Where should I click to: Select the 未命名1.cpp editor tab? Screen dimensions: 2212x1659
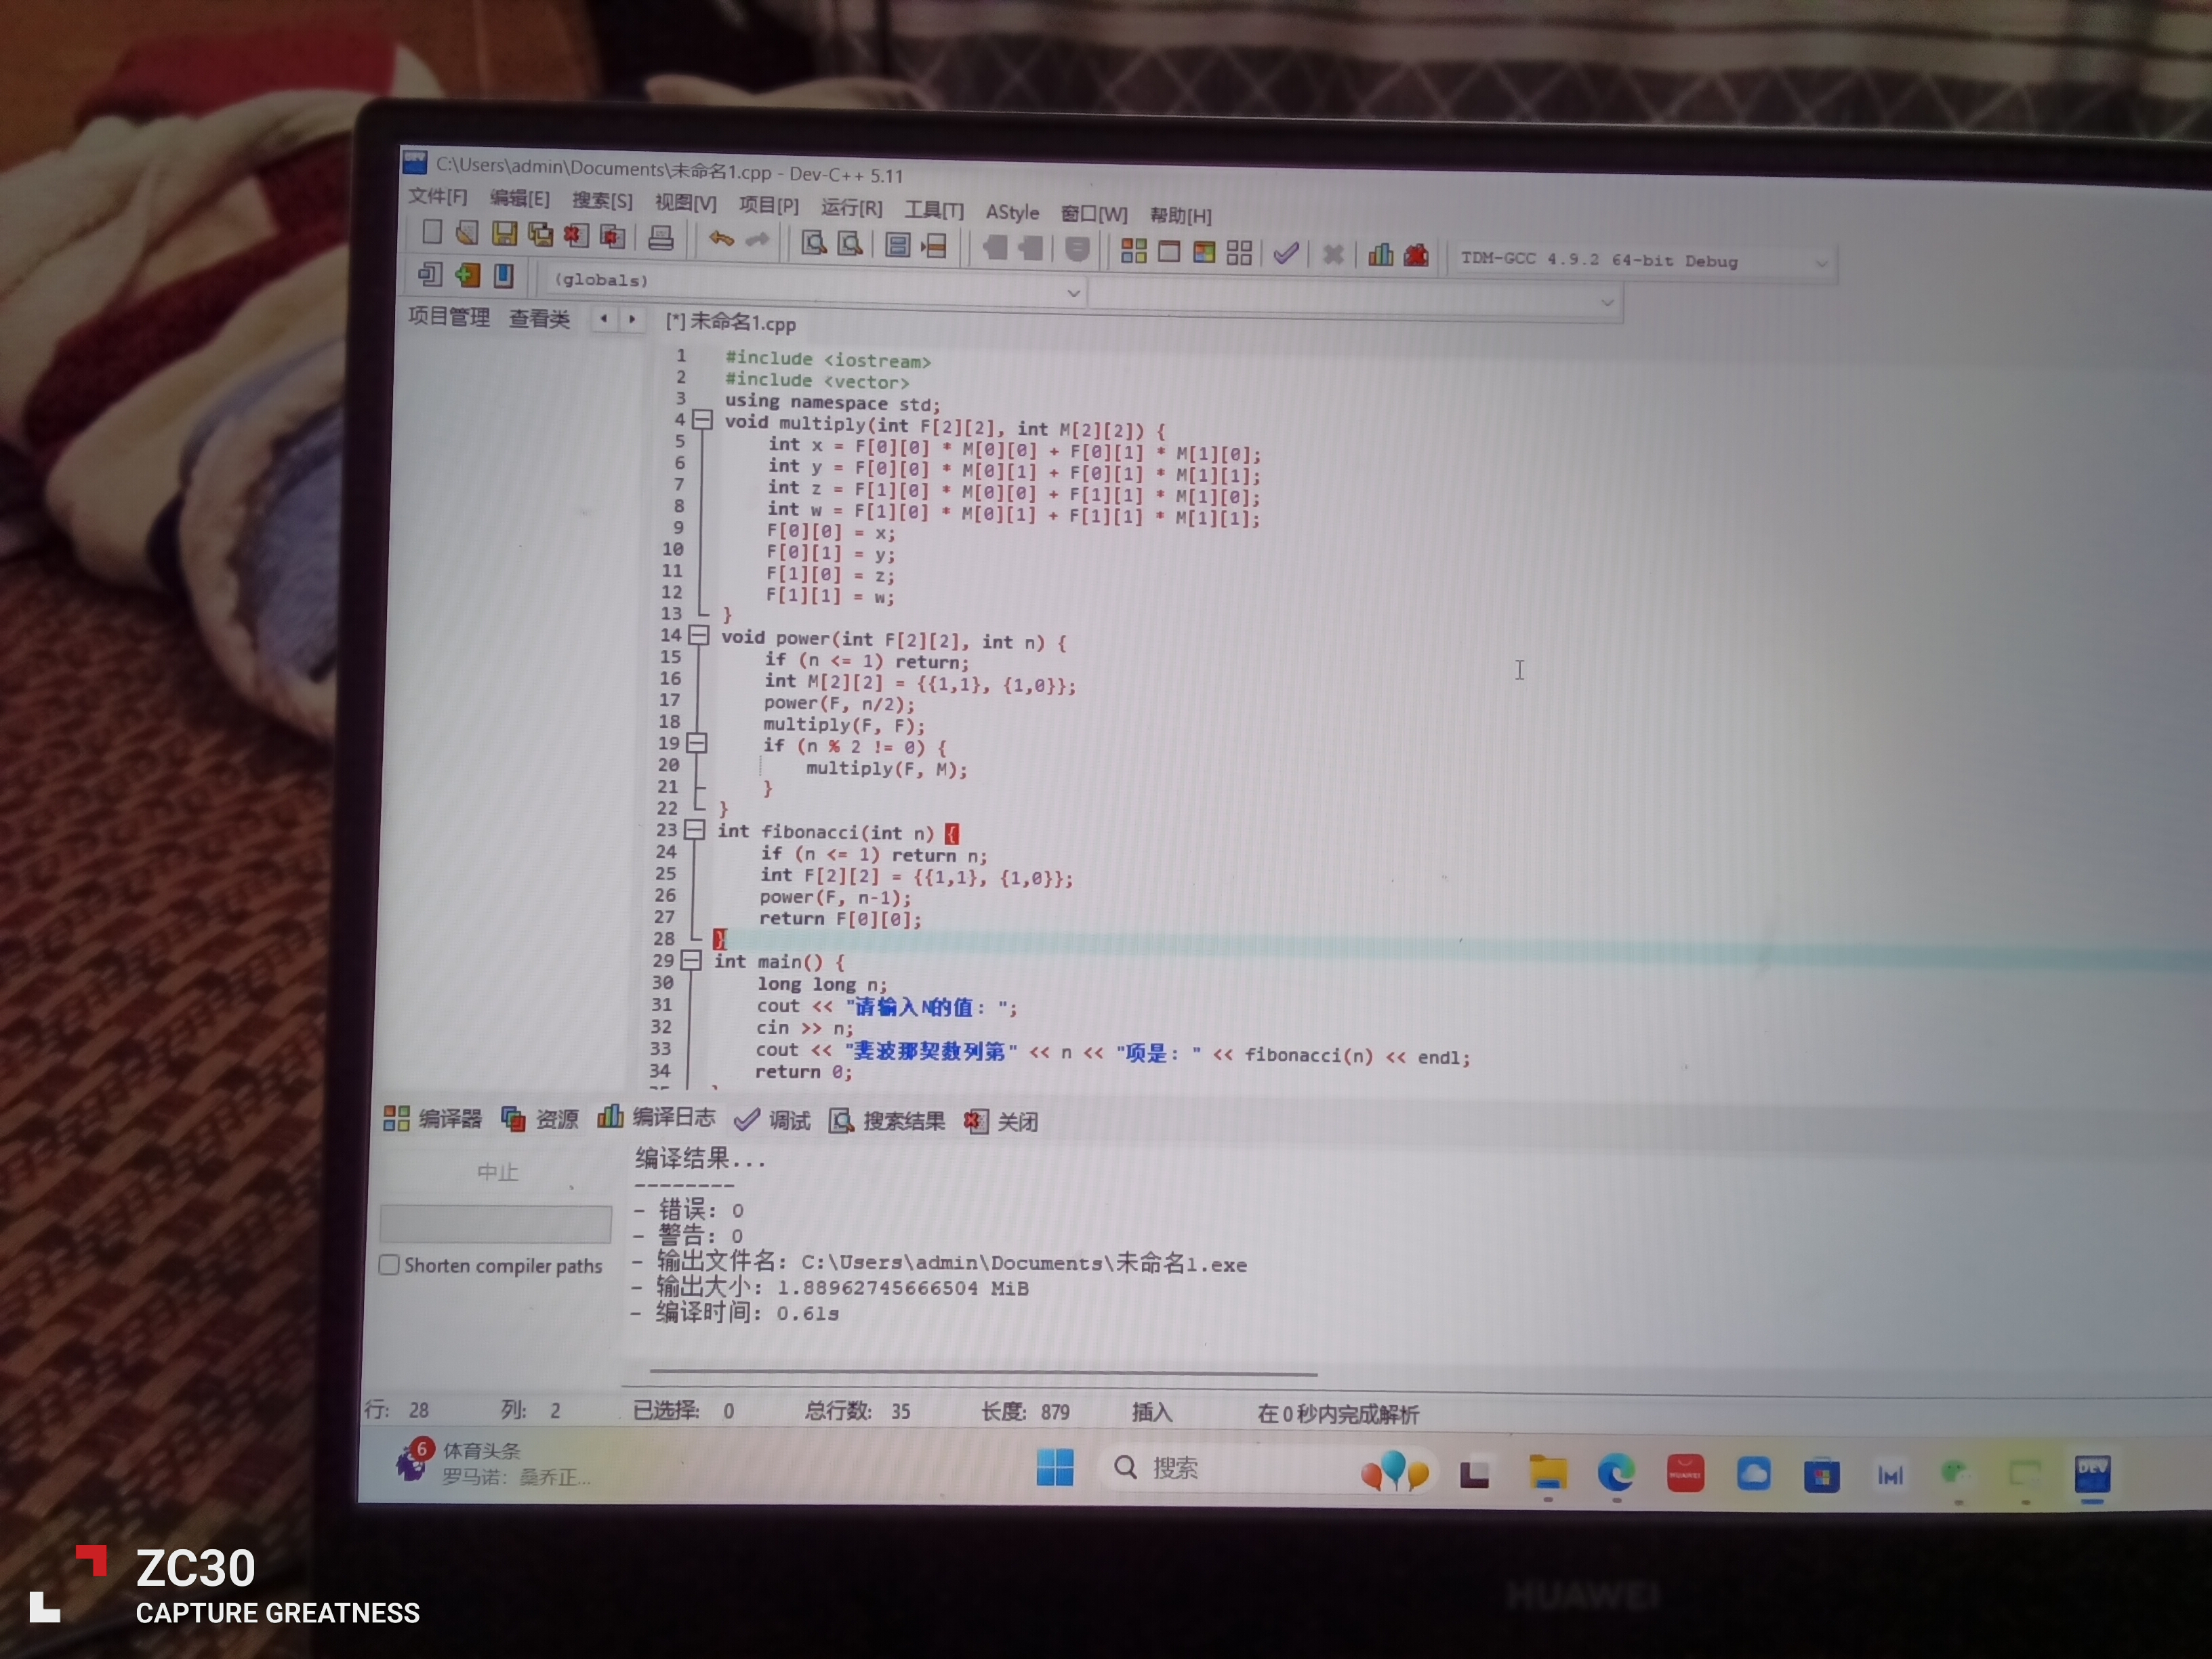point(731,322)
